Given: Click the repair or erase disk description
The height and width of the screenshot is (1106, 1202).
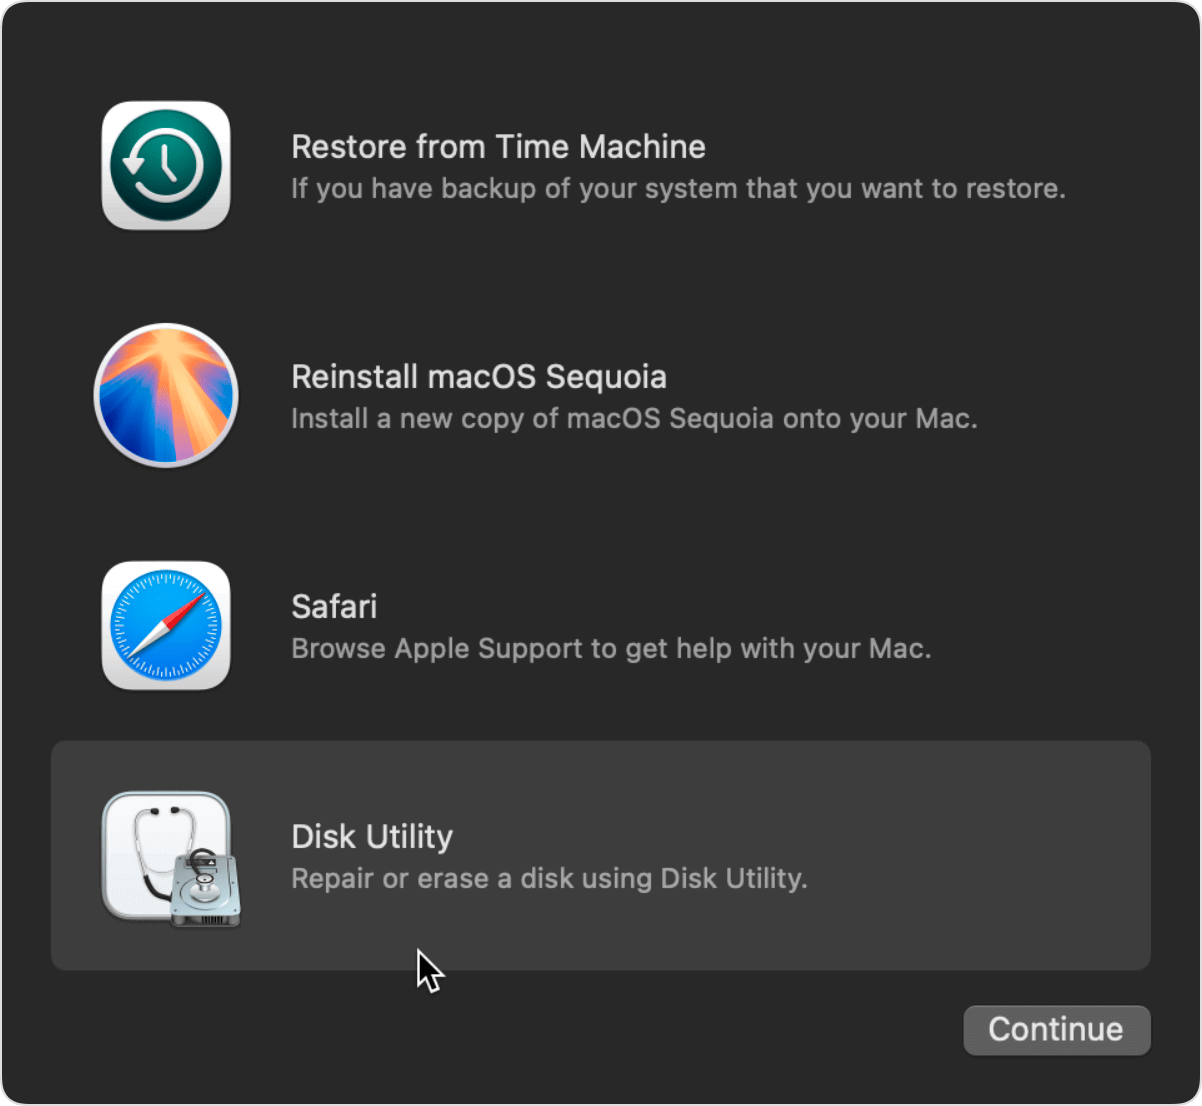Looking at the screenshot, I should 548,879.
